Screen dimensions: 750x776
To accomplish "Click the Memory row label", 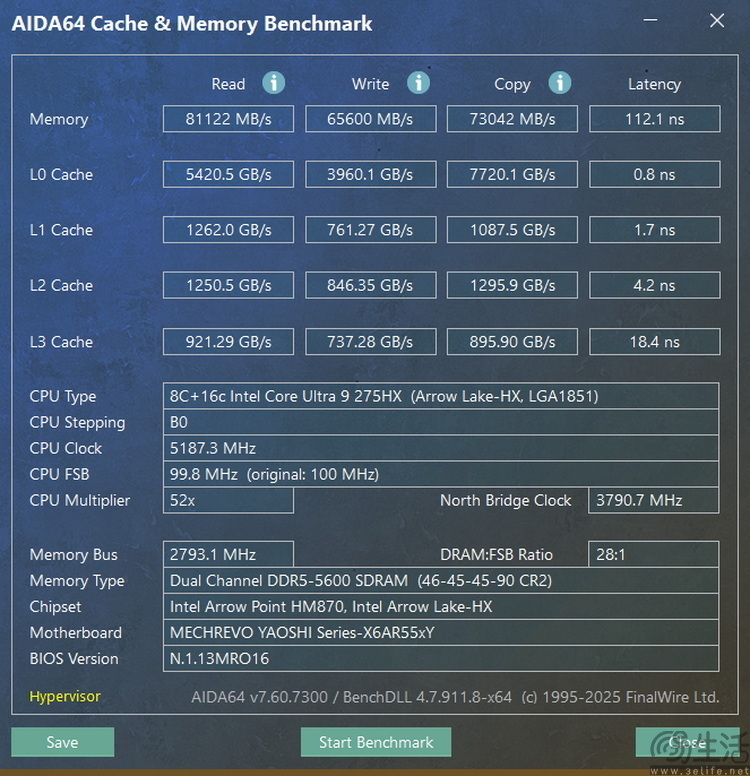I will pyautogui.click(x=59, y=119).
